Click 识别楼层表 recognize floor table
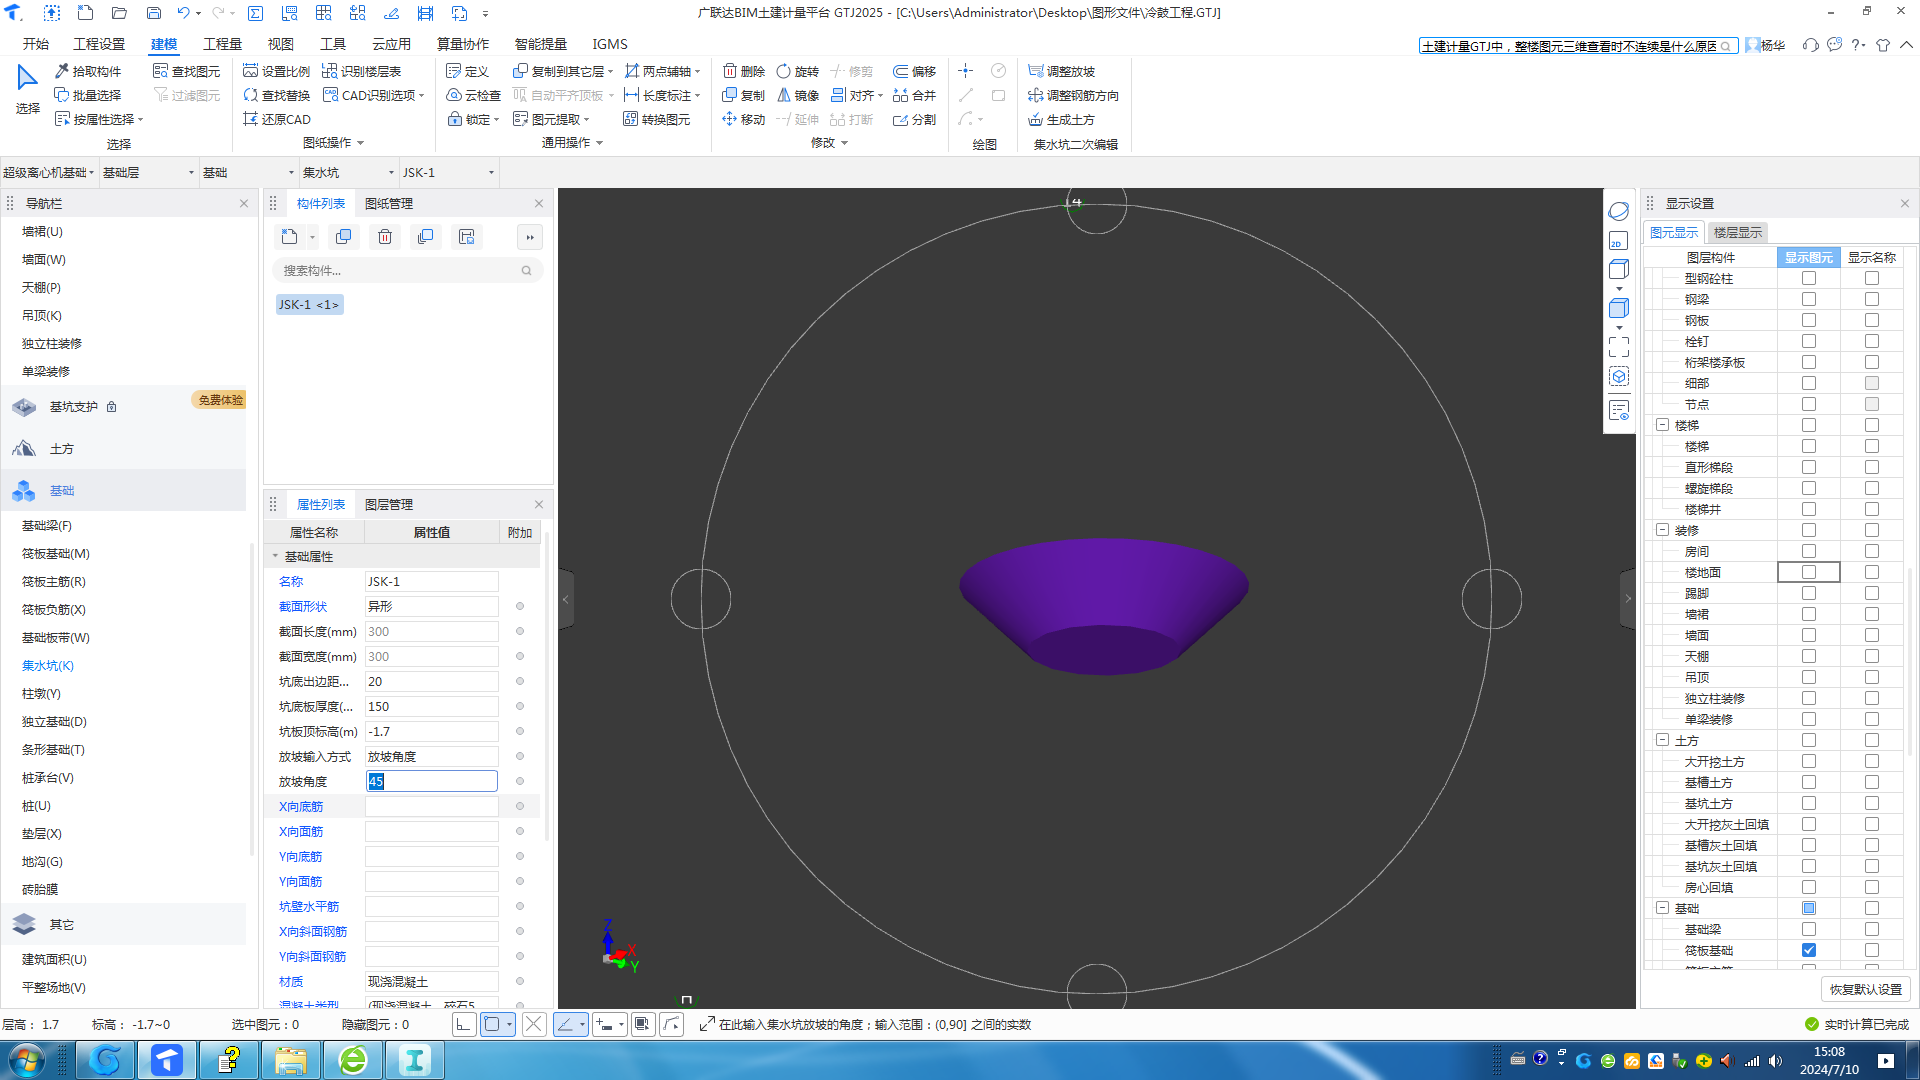This screenshot has width=1920, height=1080. 362,71
